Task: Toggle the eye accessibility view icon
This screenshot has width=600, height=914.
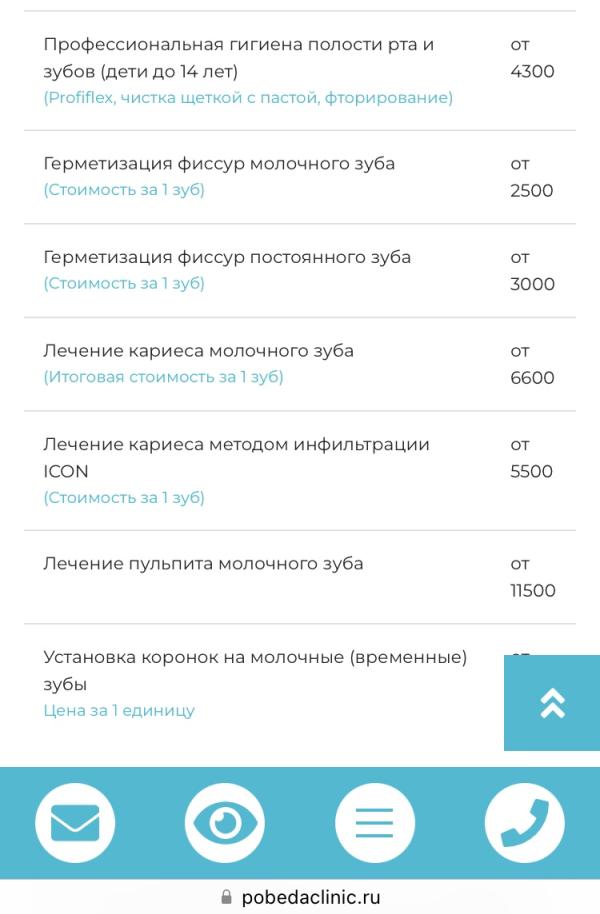Action: coord(225,823)
